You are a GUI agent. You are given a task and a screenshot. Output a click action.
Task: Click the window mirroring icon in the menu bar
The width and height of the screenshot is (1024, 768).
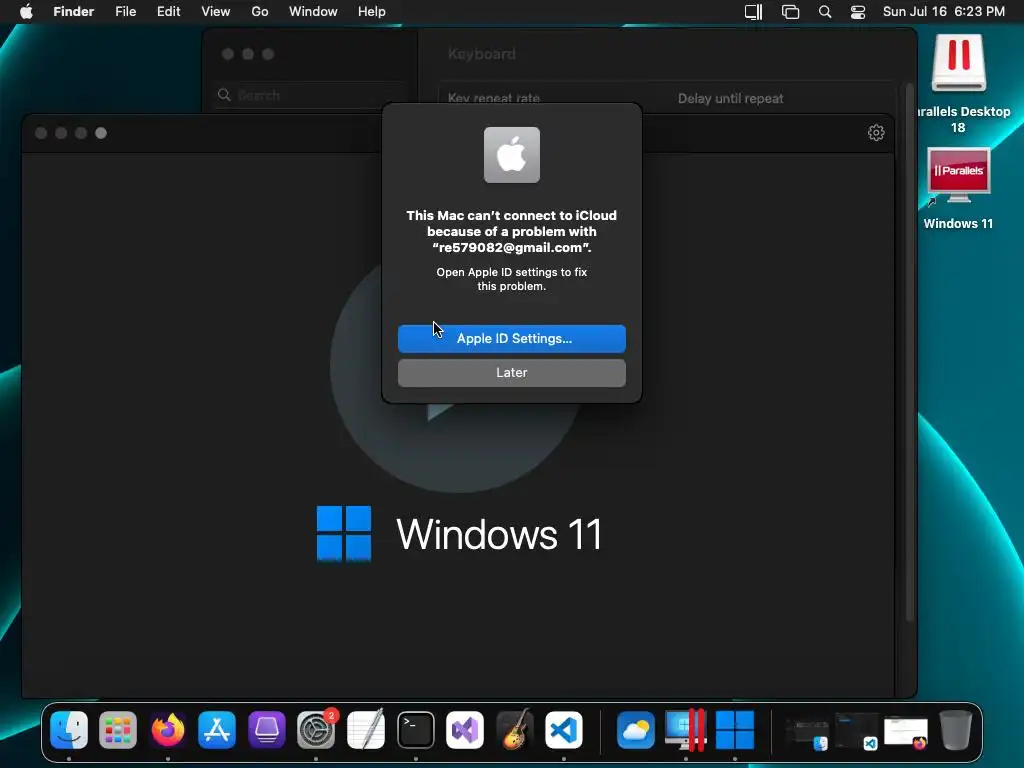coord(790,12)
